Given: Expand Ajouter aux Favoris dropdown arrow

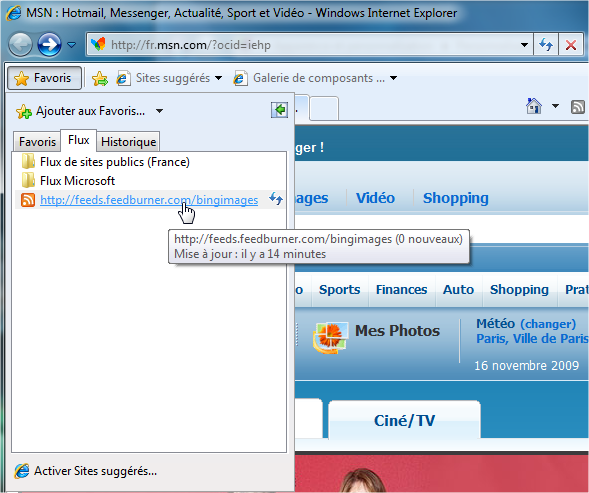Looking at the screenshot, I should (159, 111).
